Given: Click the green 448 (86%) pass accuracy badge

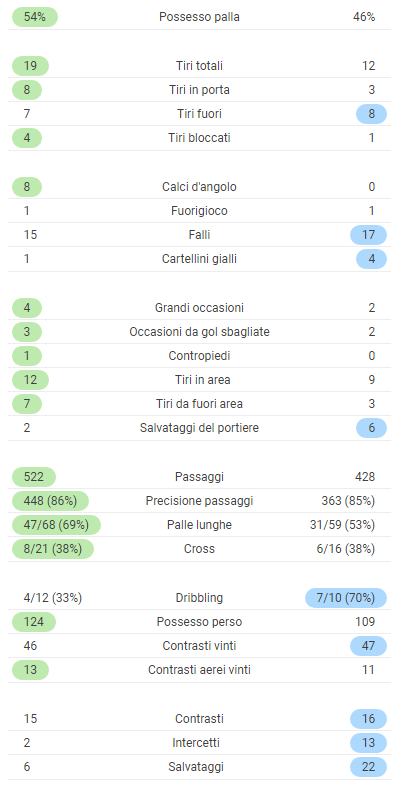Looking at the screenshot, I should pos(50,501).
